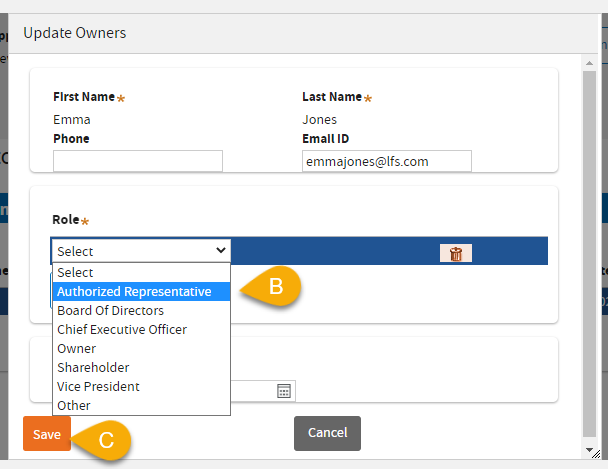Choose the blank Select option in list
The width and height of the screenshot is (608, 469).
point(141,272)
